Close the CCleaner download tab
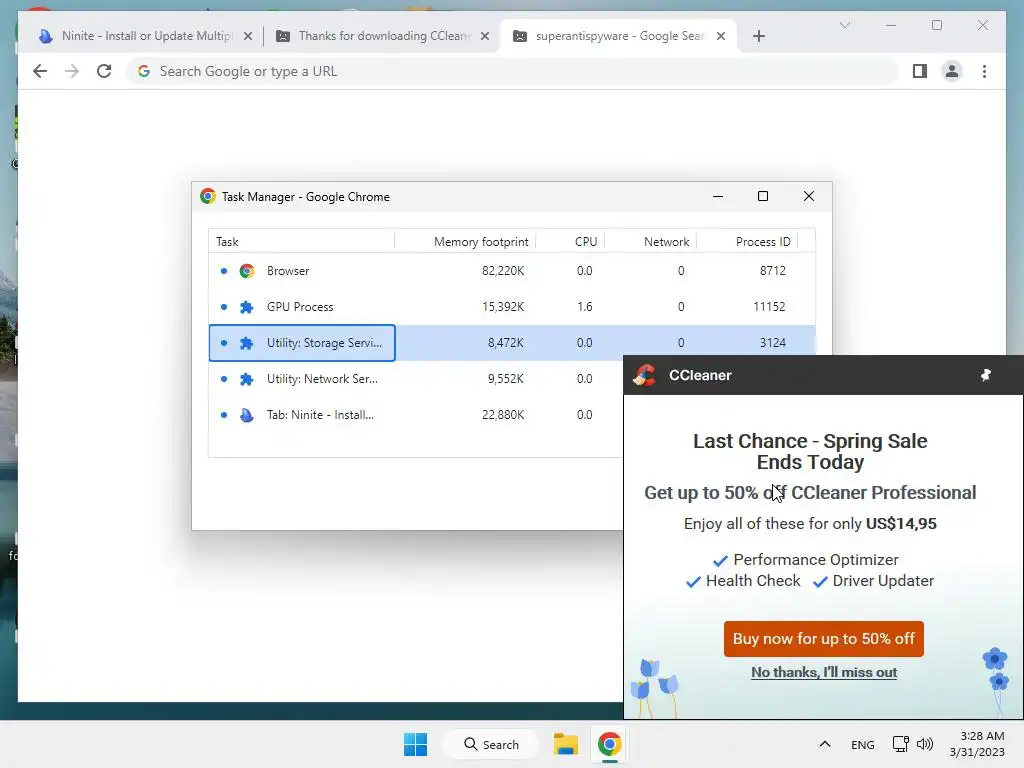Image resolution: width=1024 pixels, height=768 pixels. (485, 36)
